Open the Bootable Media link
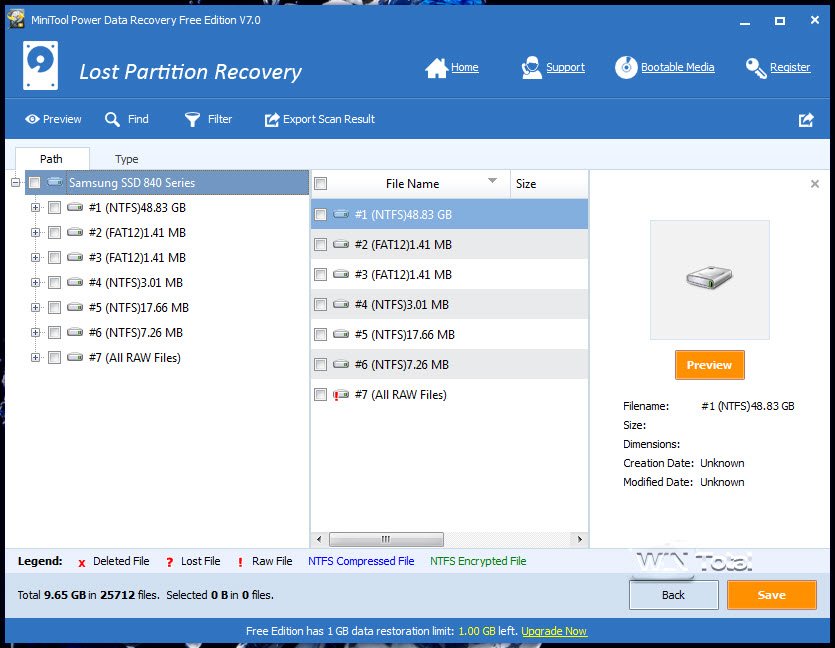The height and width of the screenshot is (648, 835). (x=677, y=67)
